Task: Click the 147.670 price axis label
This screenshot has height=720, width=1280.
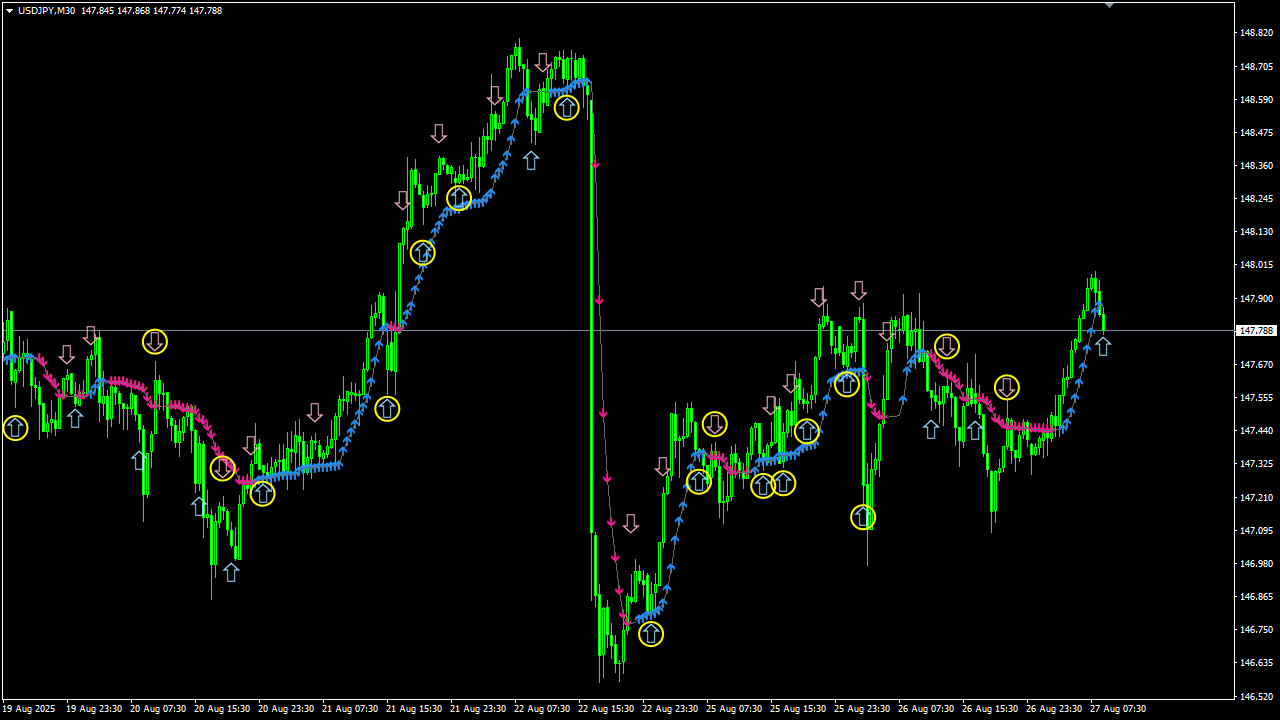Action: click(1255, 365)
